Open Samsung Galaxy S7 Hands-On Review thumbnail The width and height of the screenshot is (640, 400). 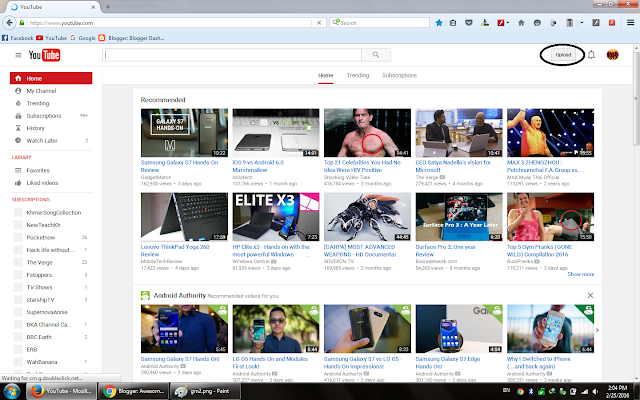[184, 133]
